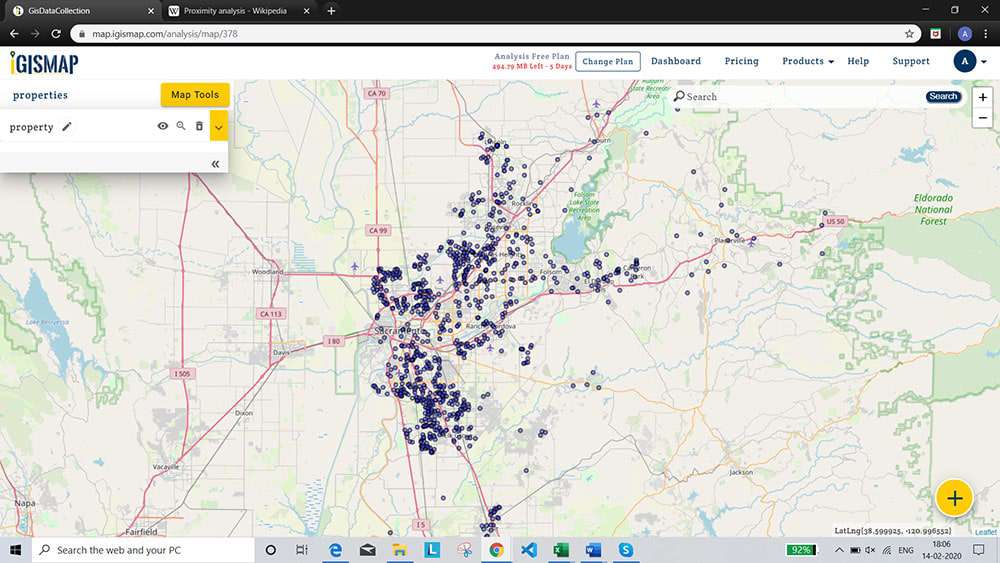
Task: Open the user account avatar menu
Action: [964, 61]
